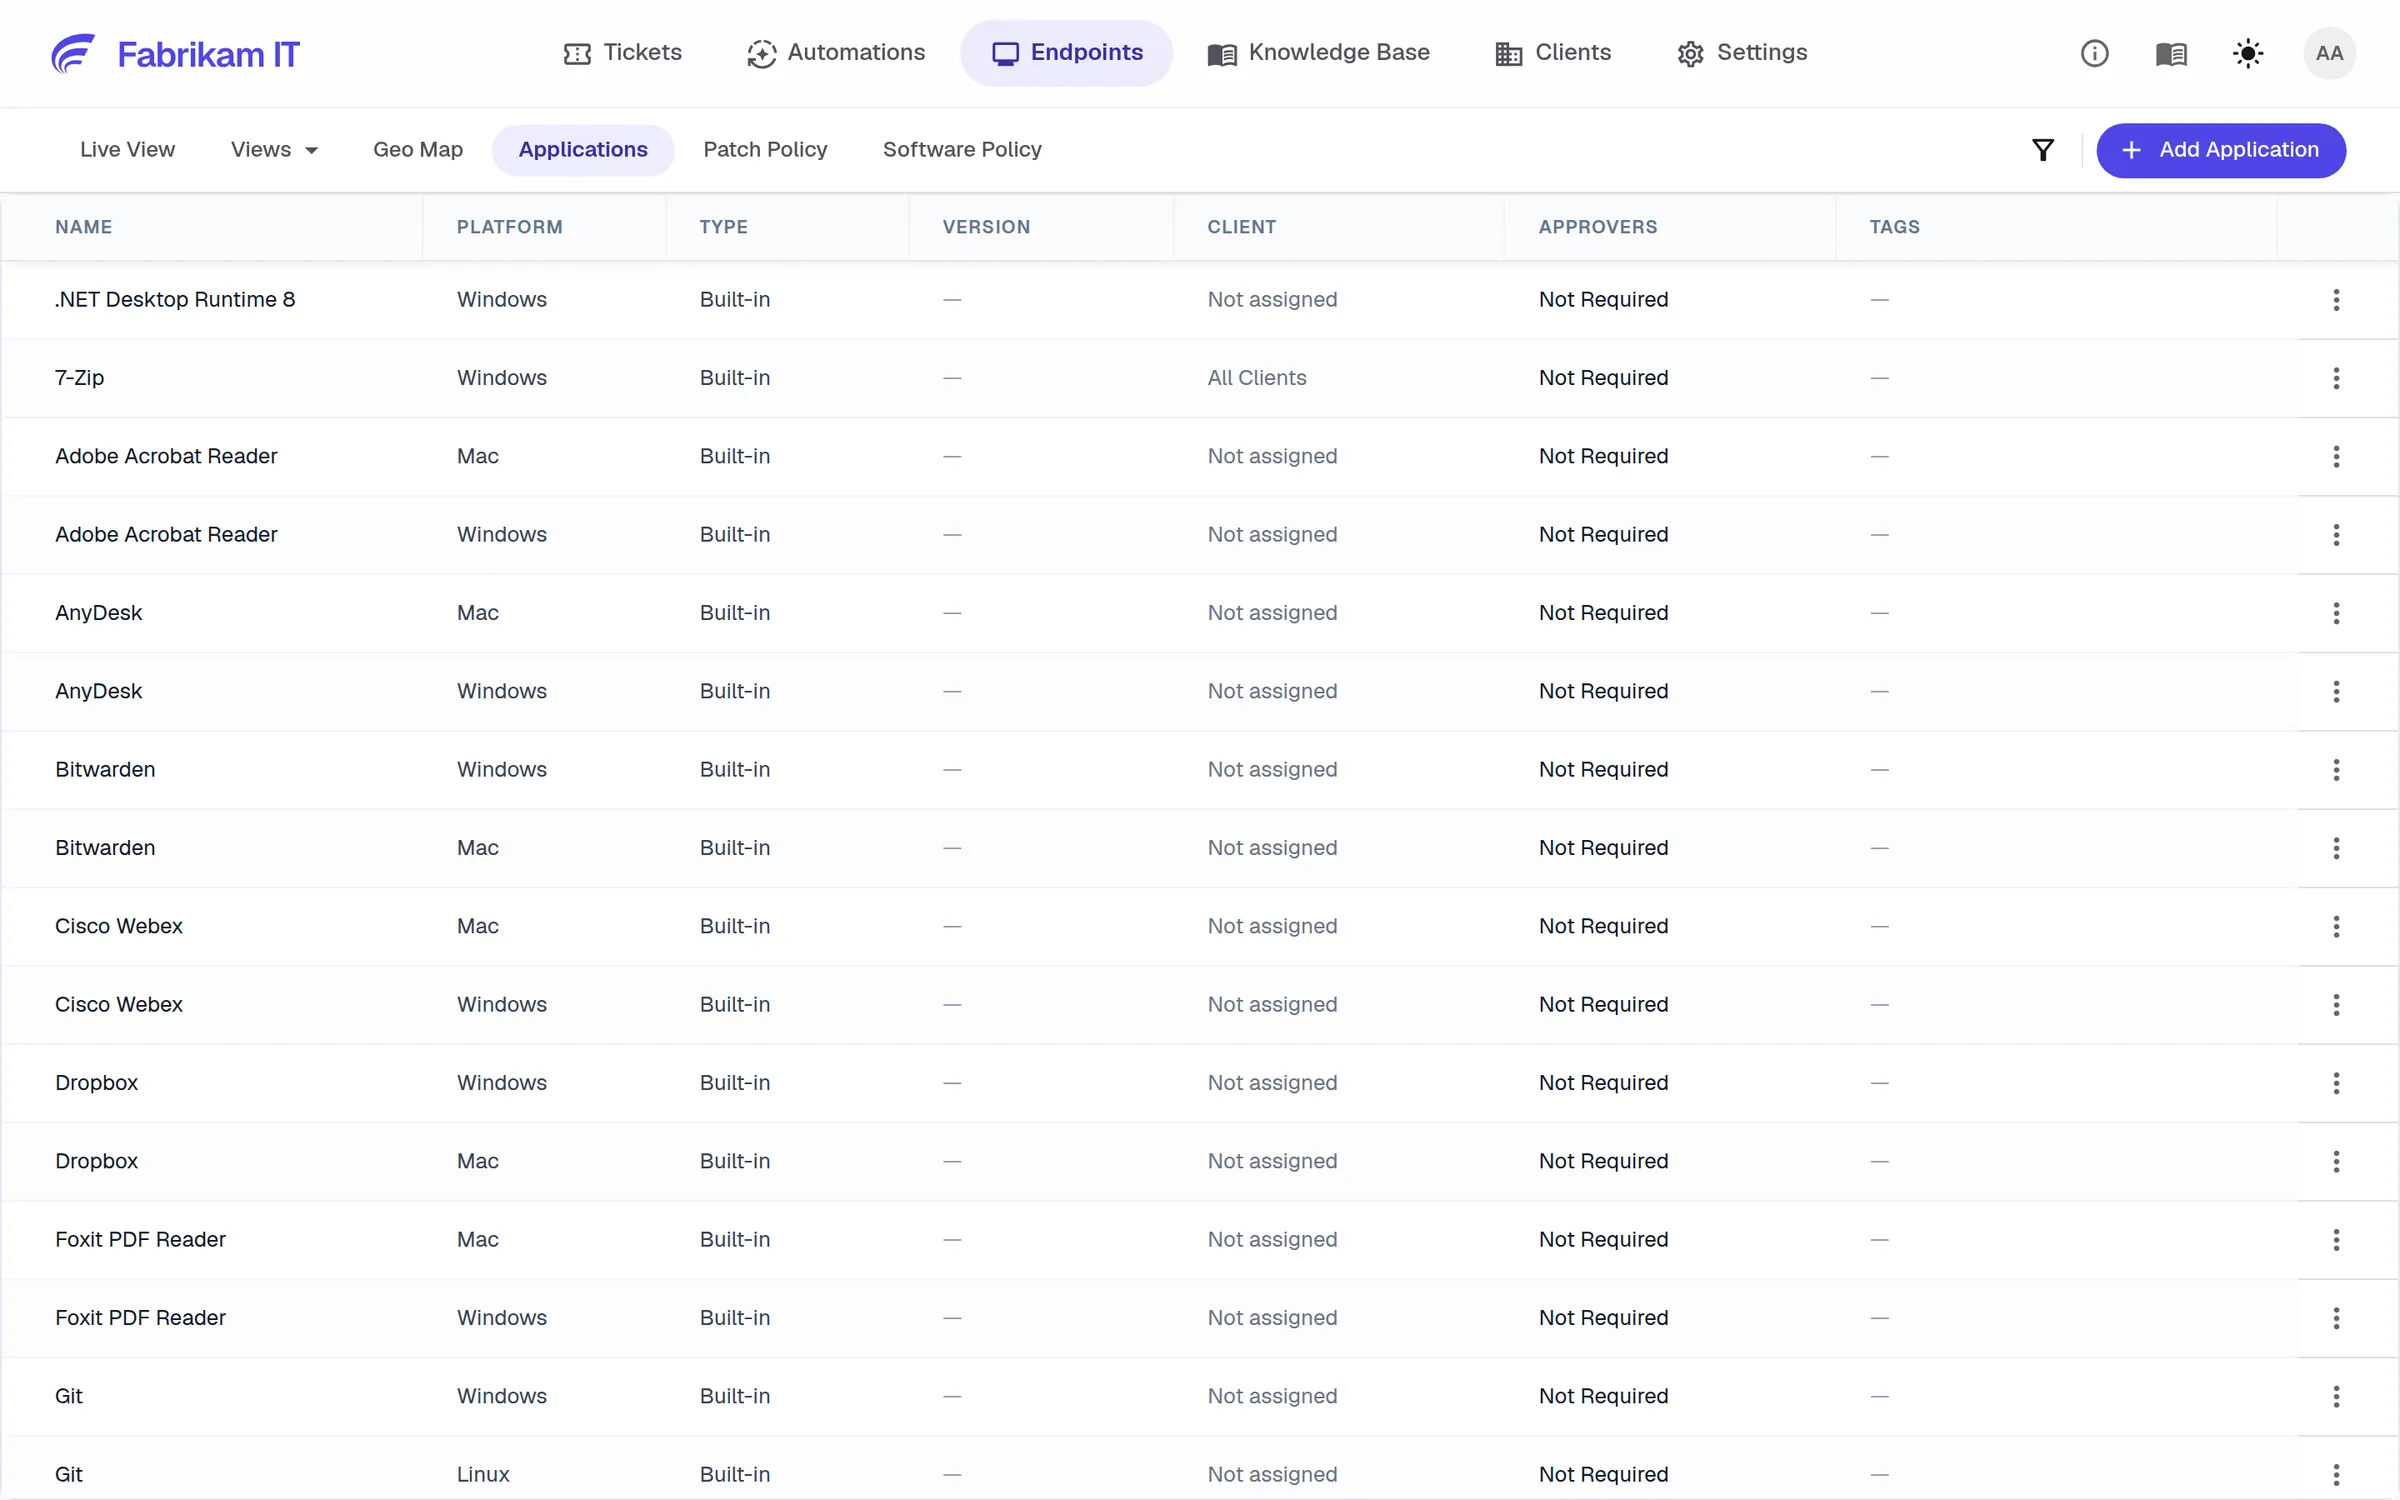The height and width of the screenshot is (1500, 2400).
Task: Open actions menu for Adobe Acrobat Reader Windows
Action: (x=2336, y=535)
